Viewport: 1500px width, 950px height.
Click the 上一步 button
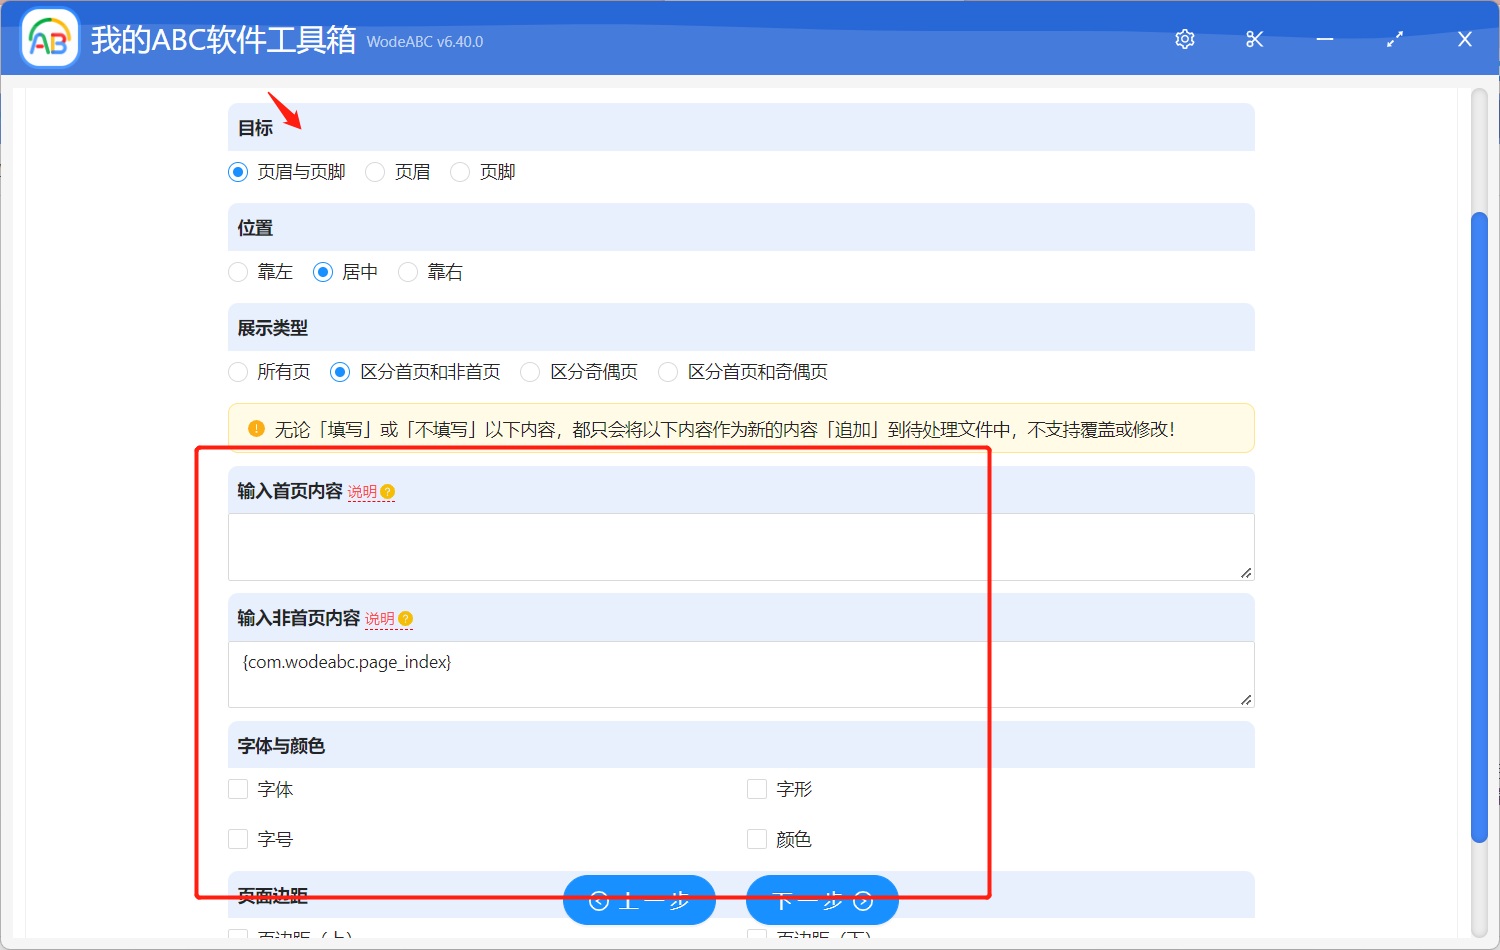(x=639, y=900)
